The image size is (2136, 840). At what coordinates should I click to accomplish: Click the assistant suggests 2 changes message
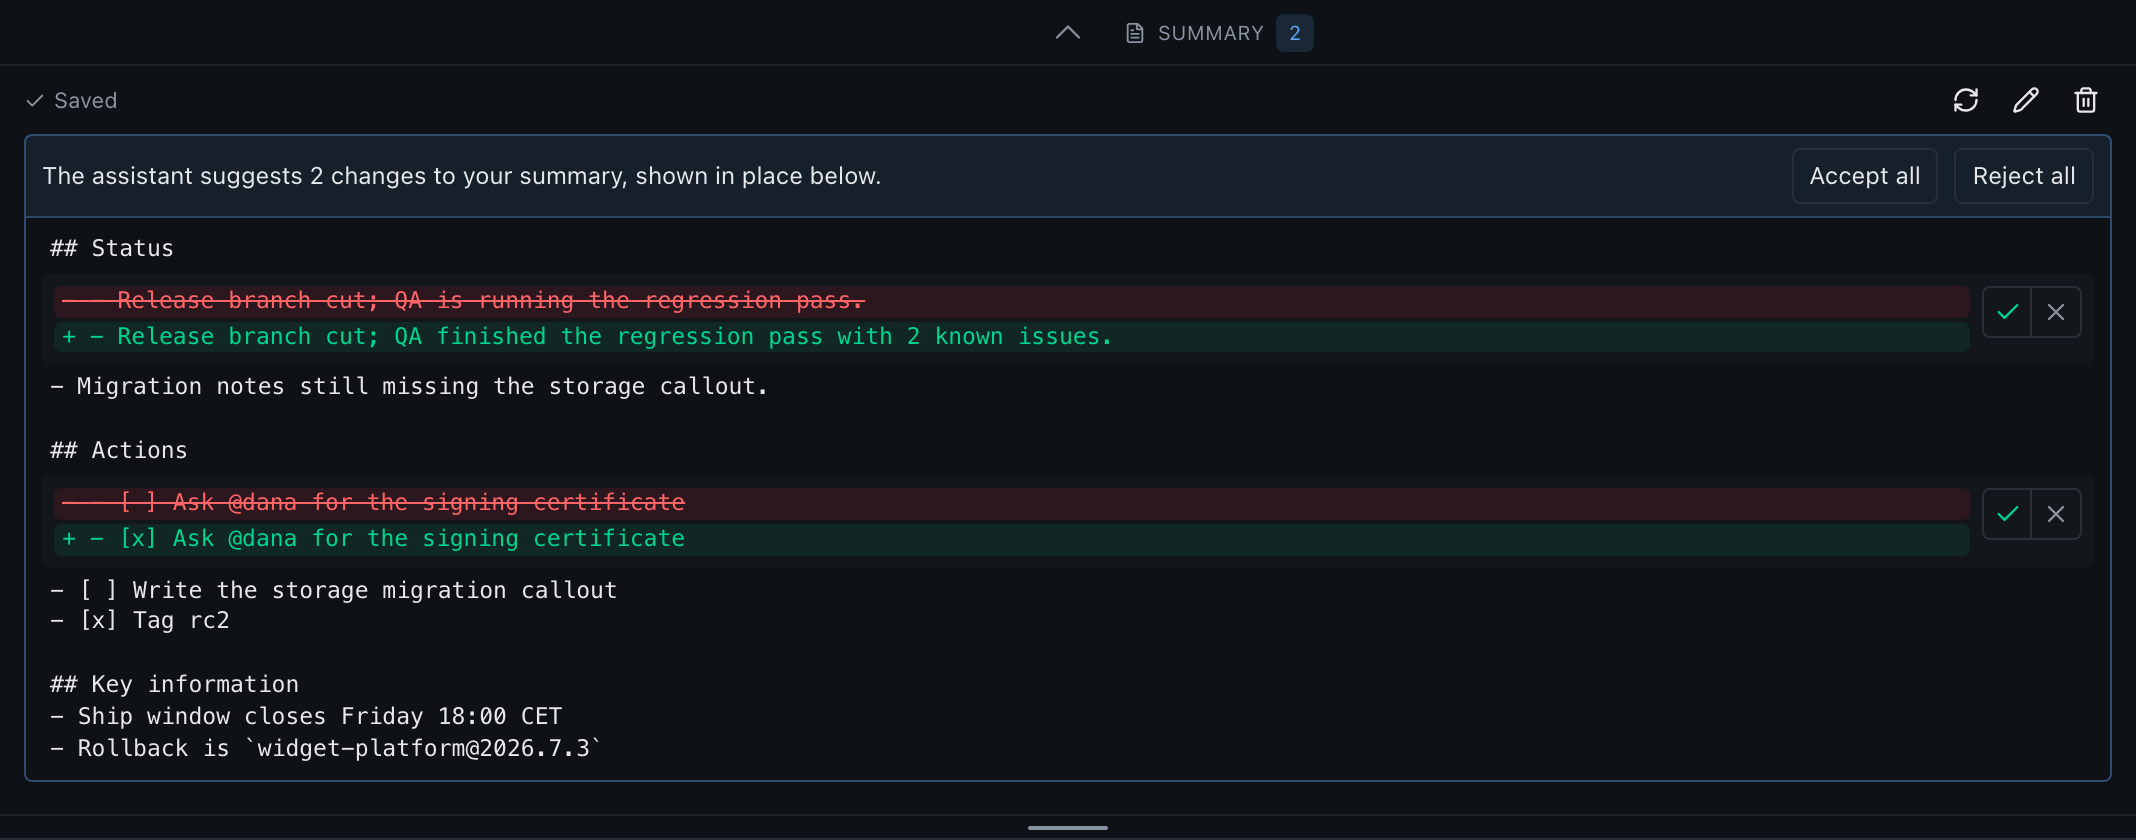(x=462, y=176)
